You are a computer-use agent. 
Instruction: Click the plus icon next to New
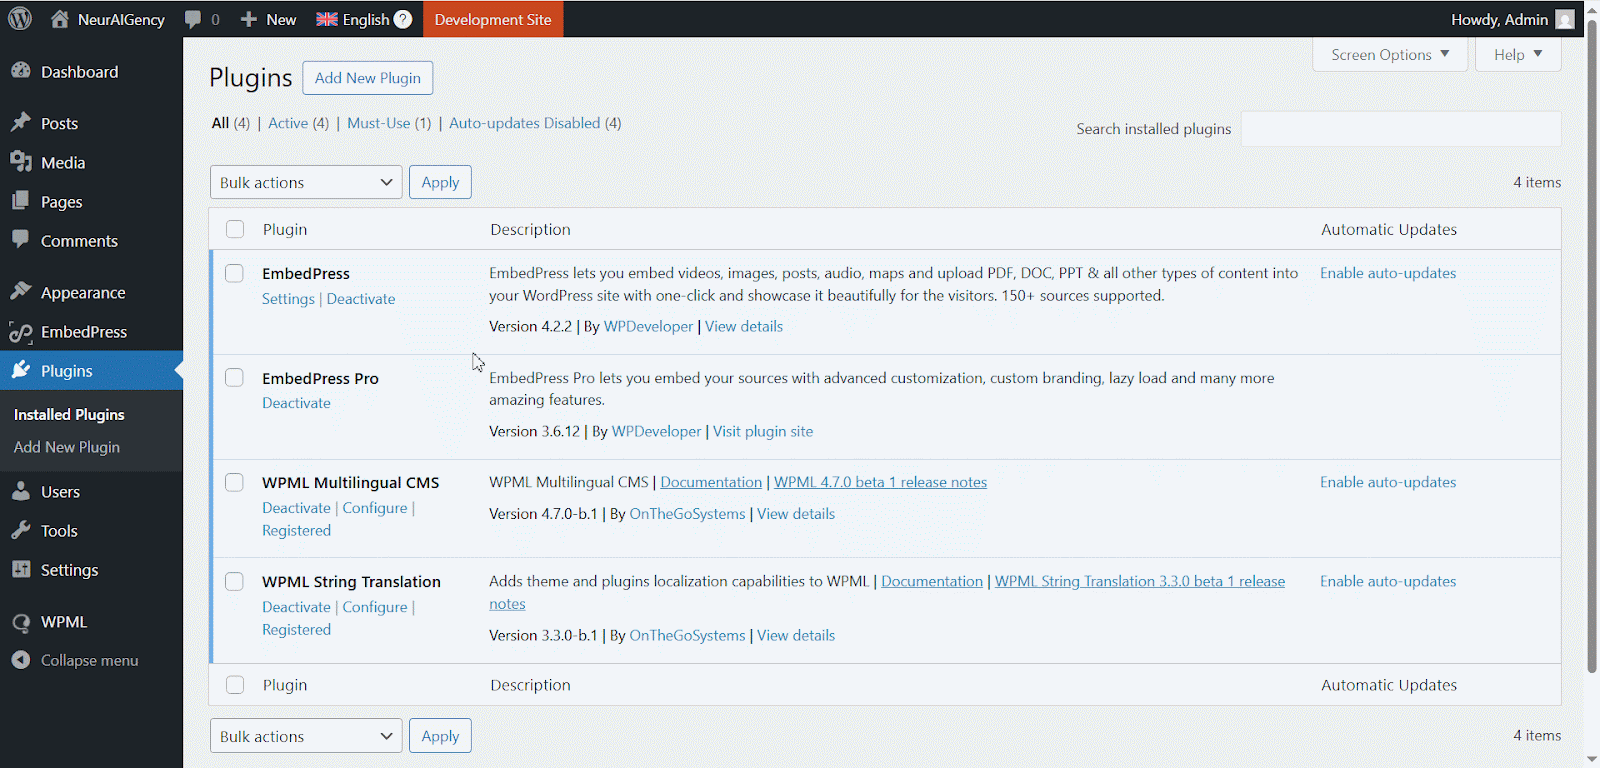(x=249, y=19)
